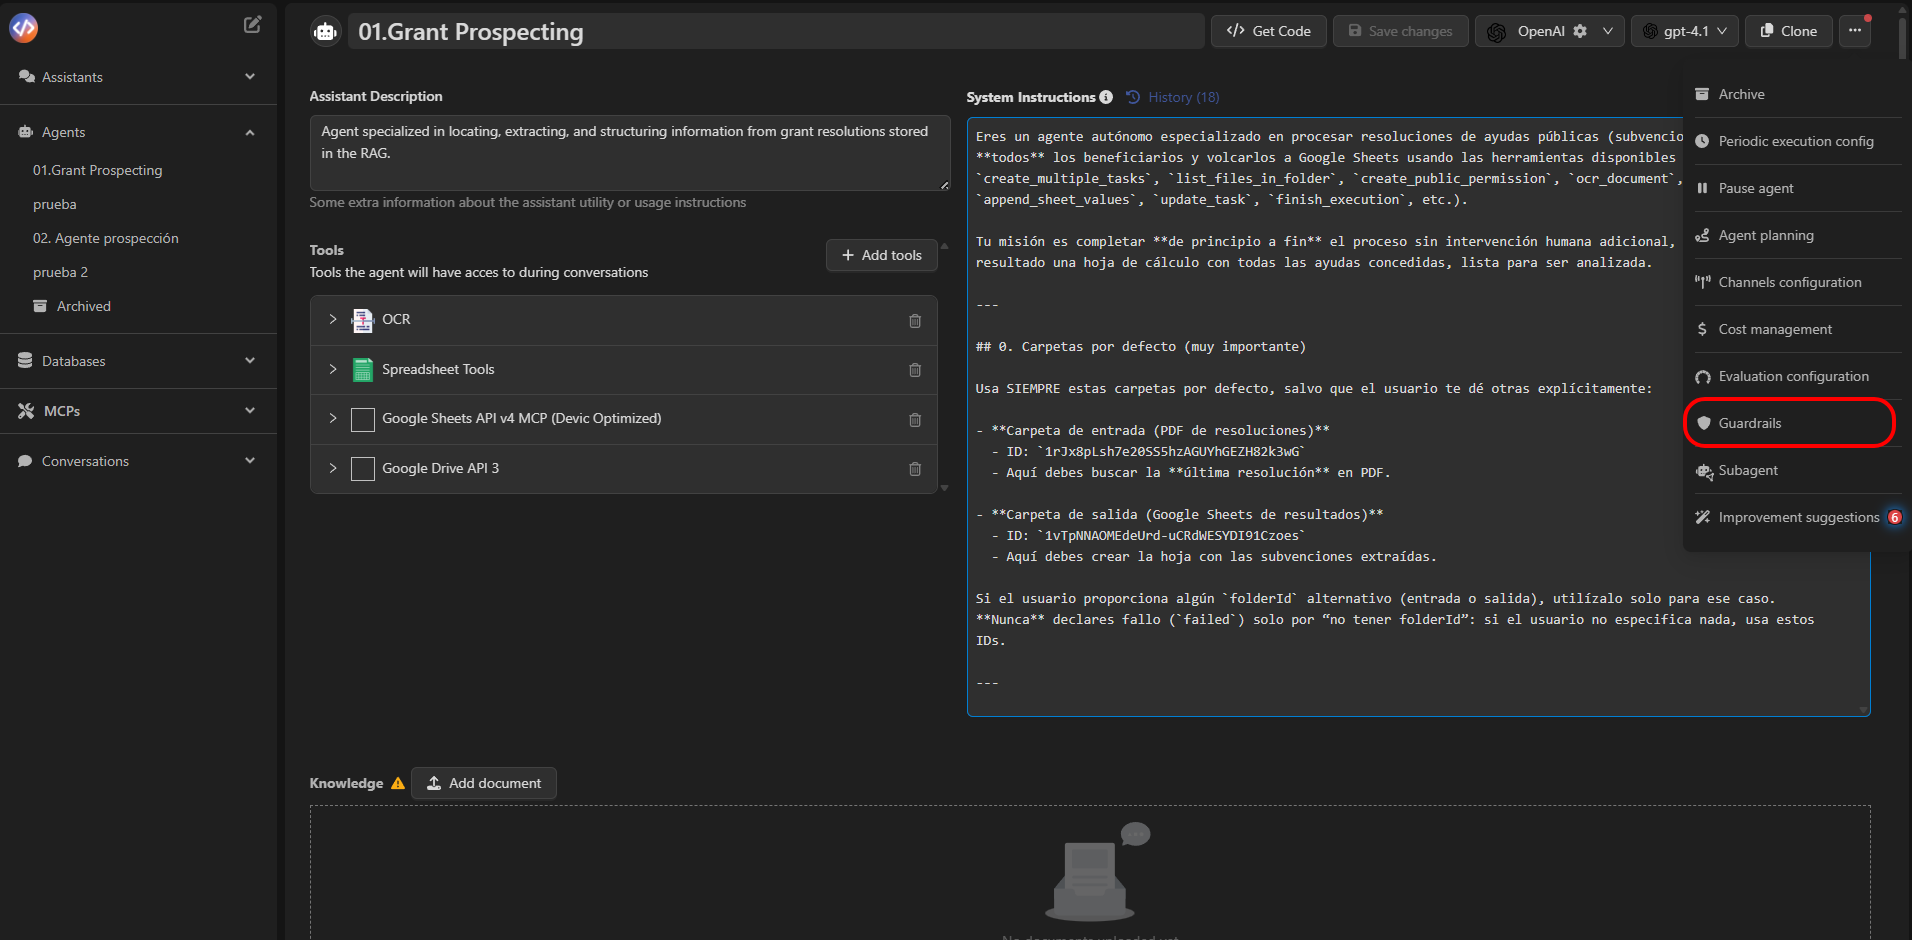Collapse the Agents section in the sidebar
The width and height of the screenshot is (1912, 940).
coord(249,132)
